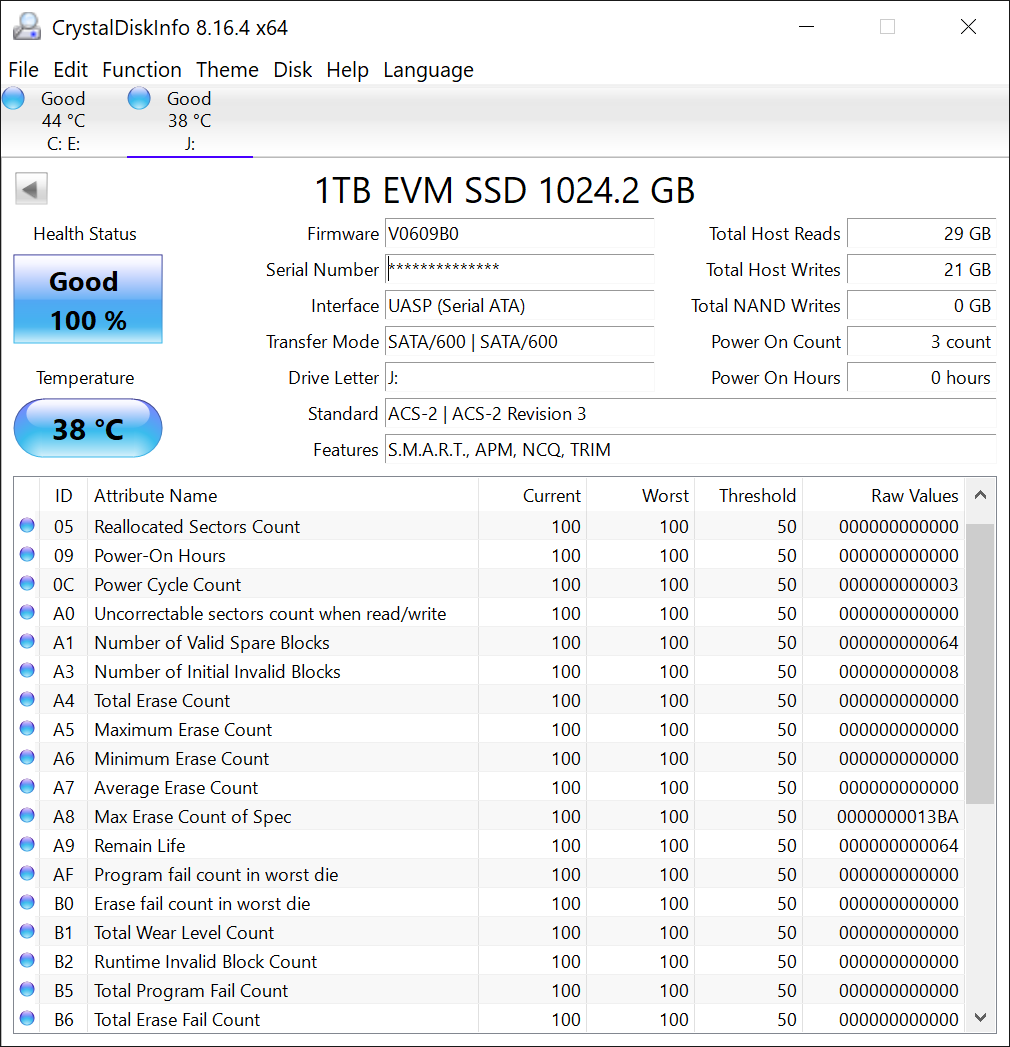Select the C: E: disk status orb
This screenshot has width=1010, height=1047.
point(14,98)
